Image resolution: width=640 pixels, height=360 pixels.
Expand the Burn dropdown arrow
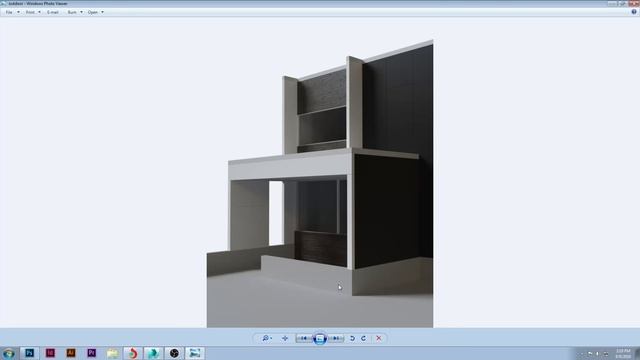(81, 12)
